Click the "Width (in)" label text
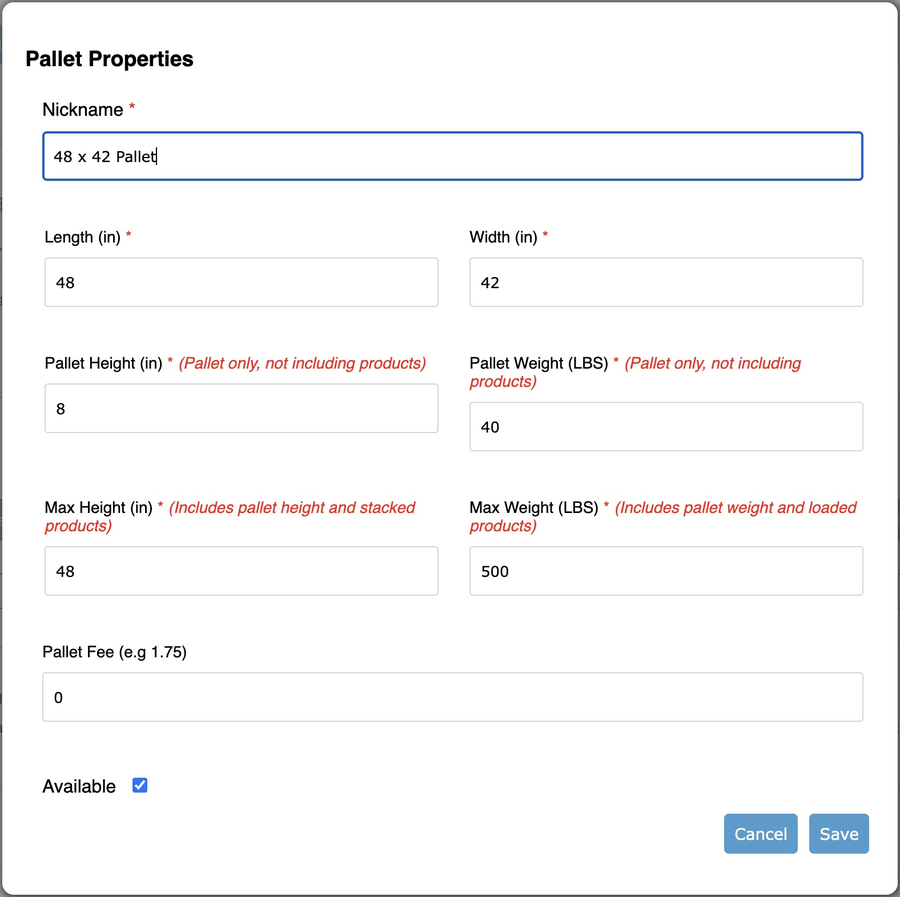 tap(503, 238)
